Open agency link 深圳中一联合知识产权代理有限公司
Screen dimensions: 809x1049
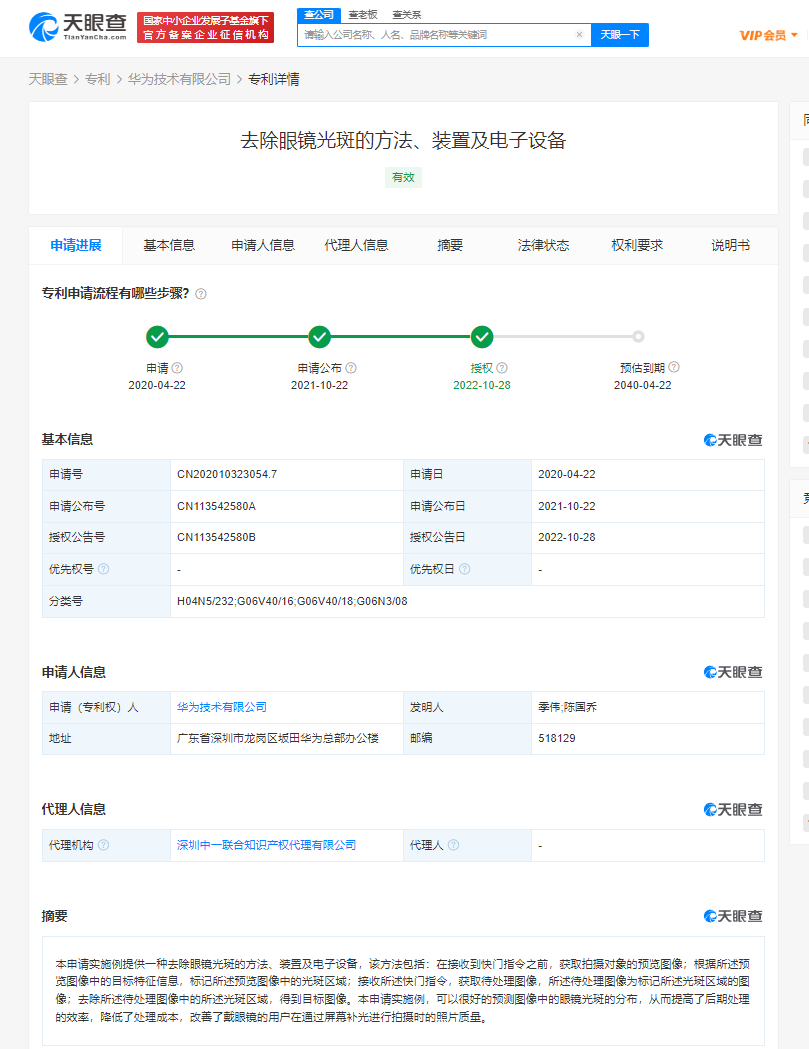(x=266, y=845)
